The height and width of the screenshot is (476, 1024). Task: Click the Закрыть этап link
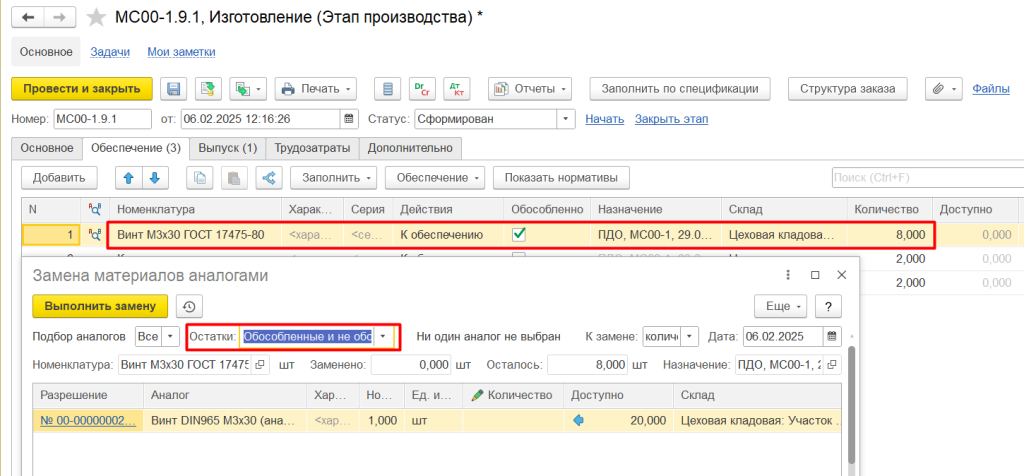pyautogui.click(x=671, y=119)
